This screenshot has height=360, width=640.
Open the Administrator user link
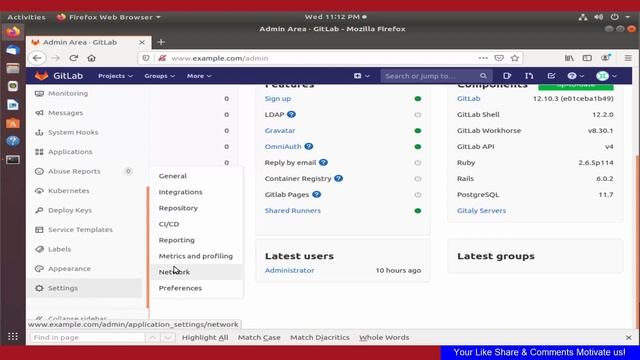[289, 270]
